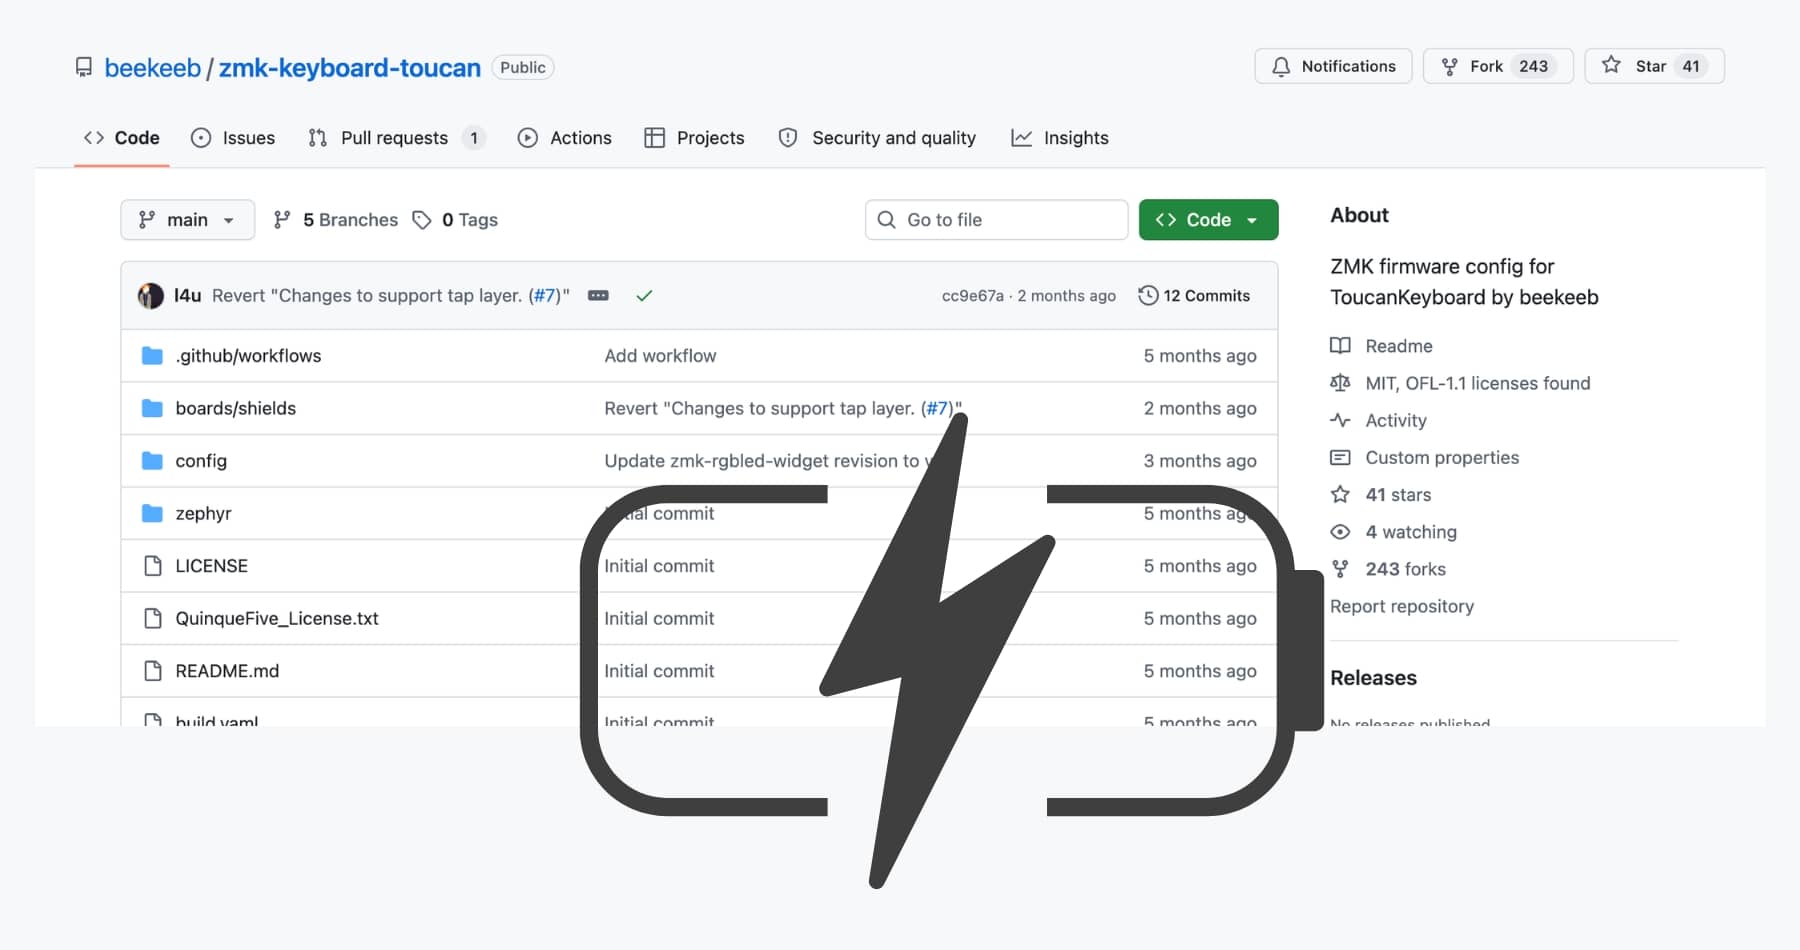
Task: Open the boards/shields row Revert commit message
Action: click(x=782, y=408)
